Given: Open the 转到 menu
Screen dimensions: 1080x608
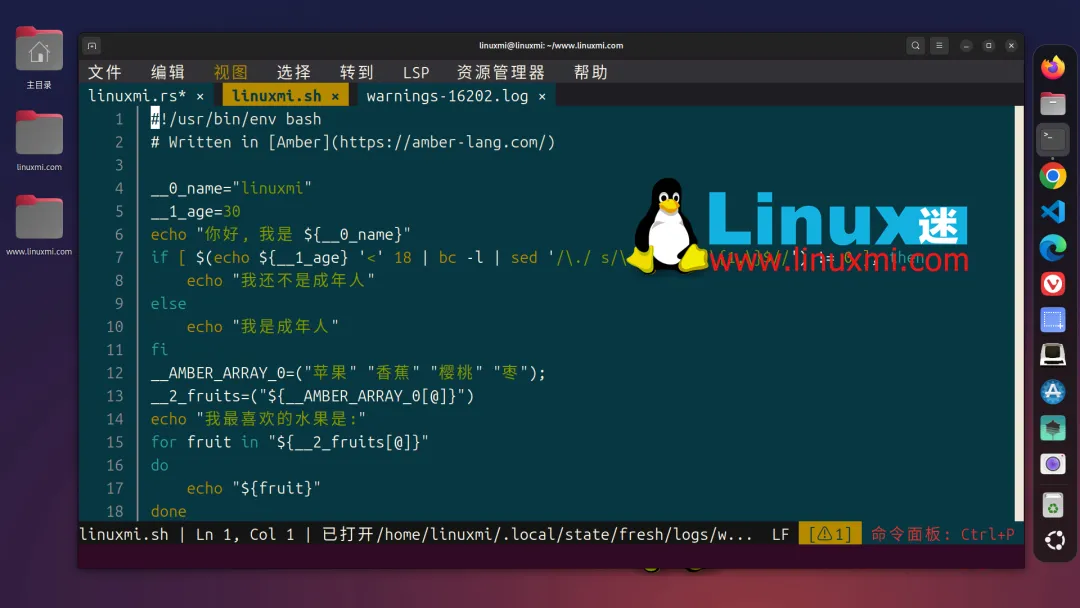Looking at the screenshot, I should [x=356, y=72].
